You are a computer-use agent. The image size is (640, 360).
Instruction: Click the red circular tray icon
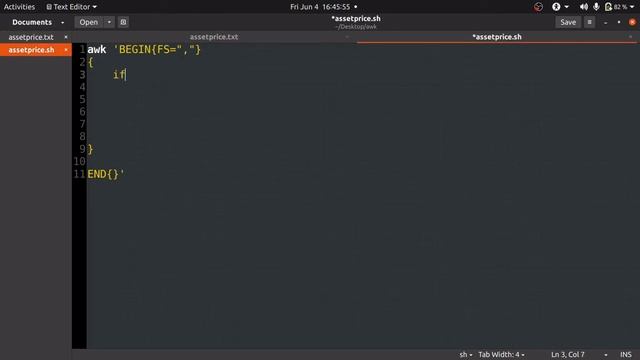point(538,7)
